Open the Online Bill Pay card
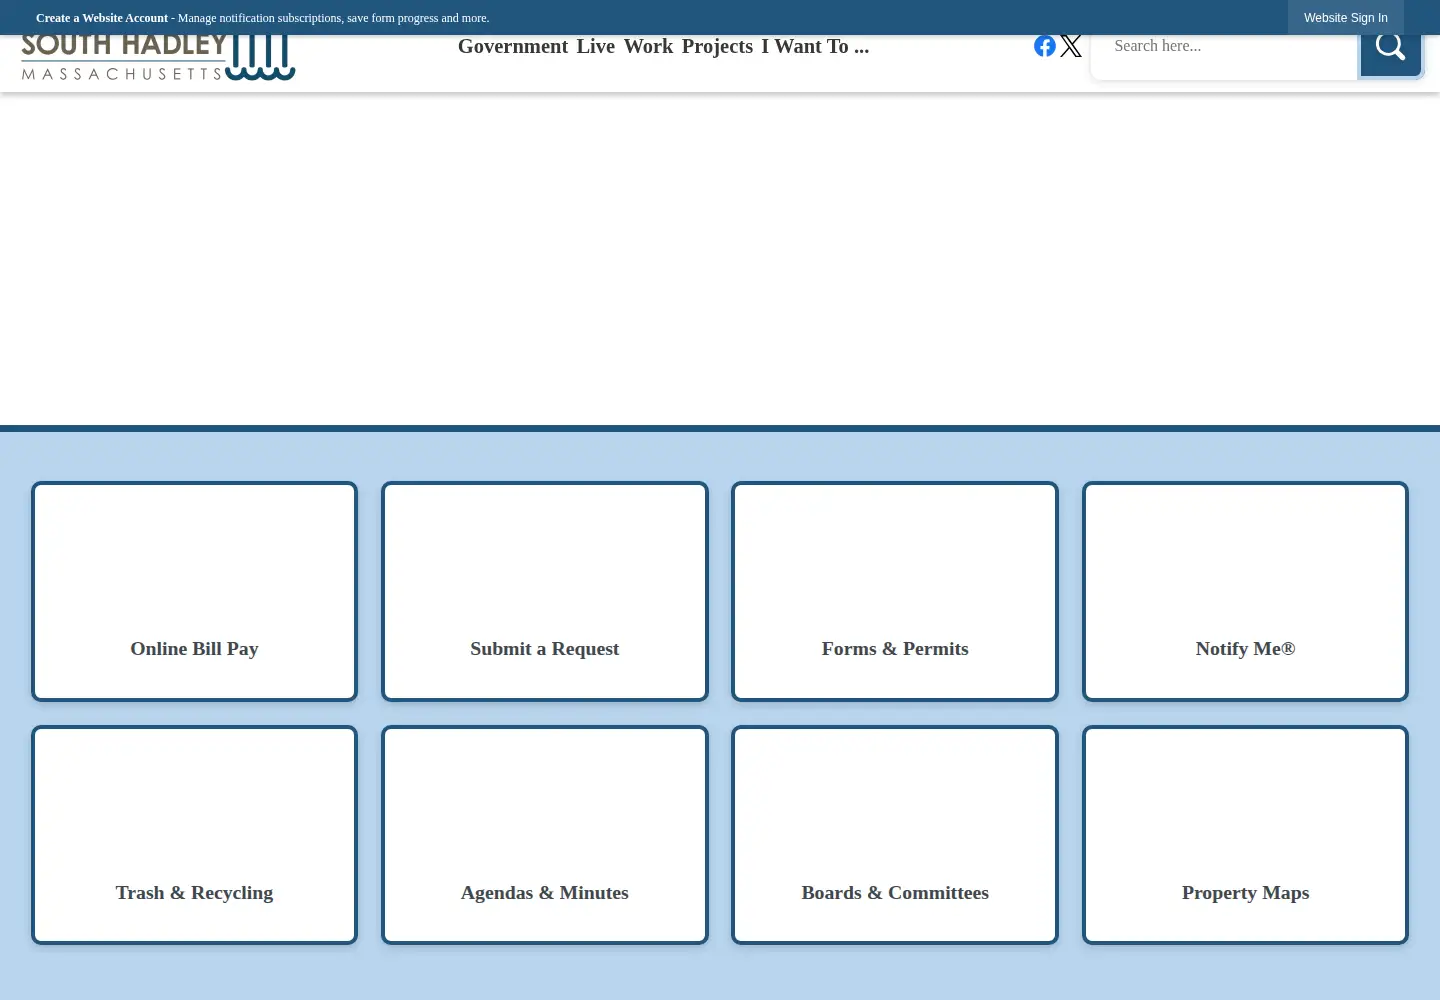 coord(194,591)
